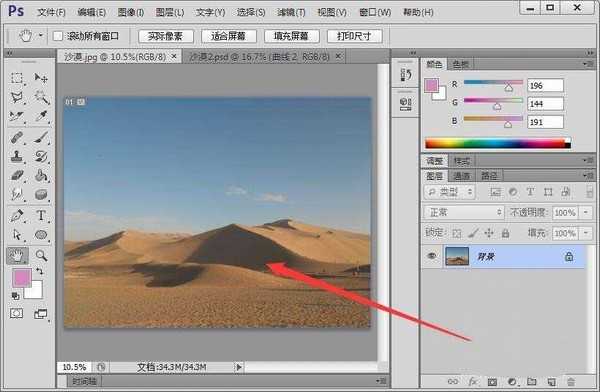
Task: Toggle smart object layer filter
Action: [566, 192]
